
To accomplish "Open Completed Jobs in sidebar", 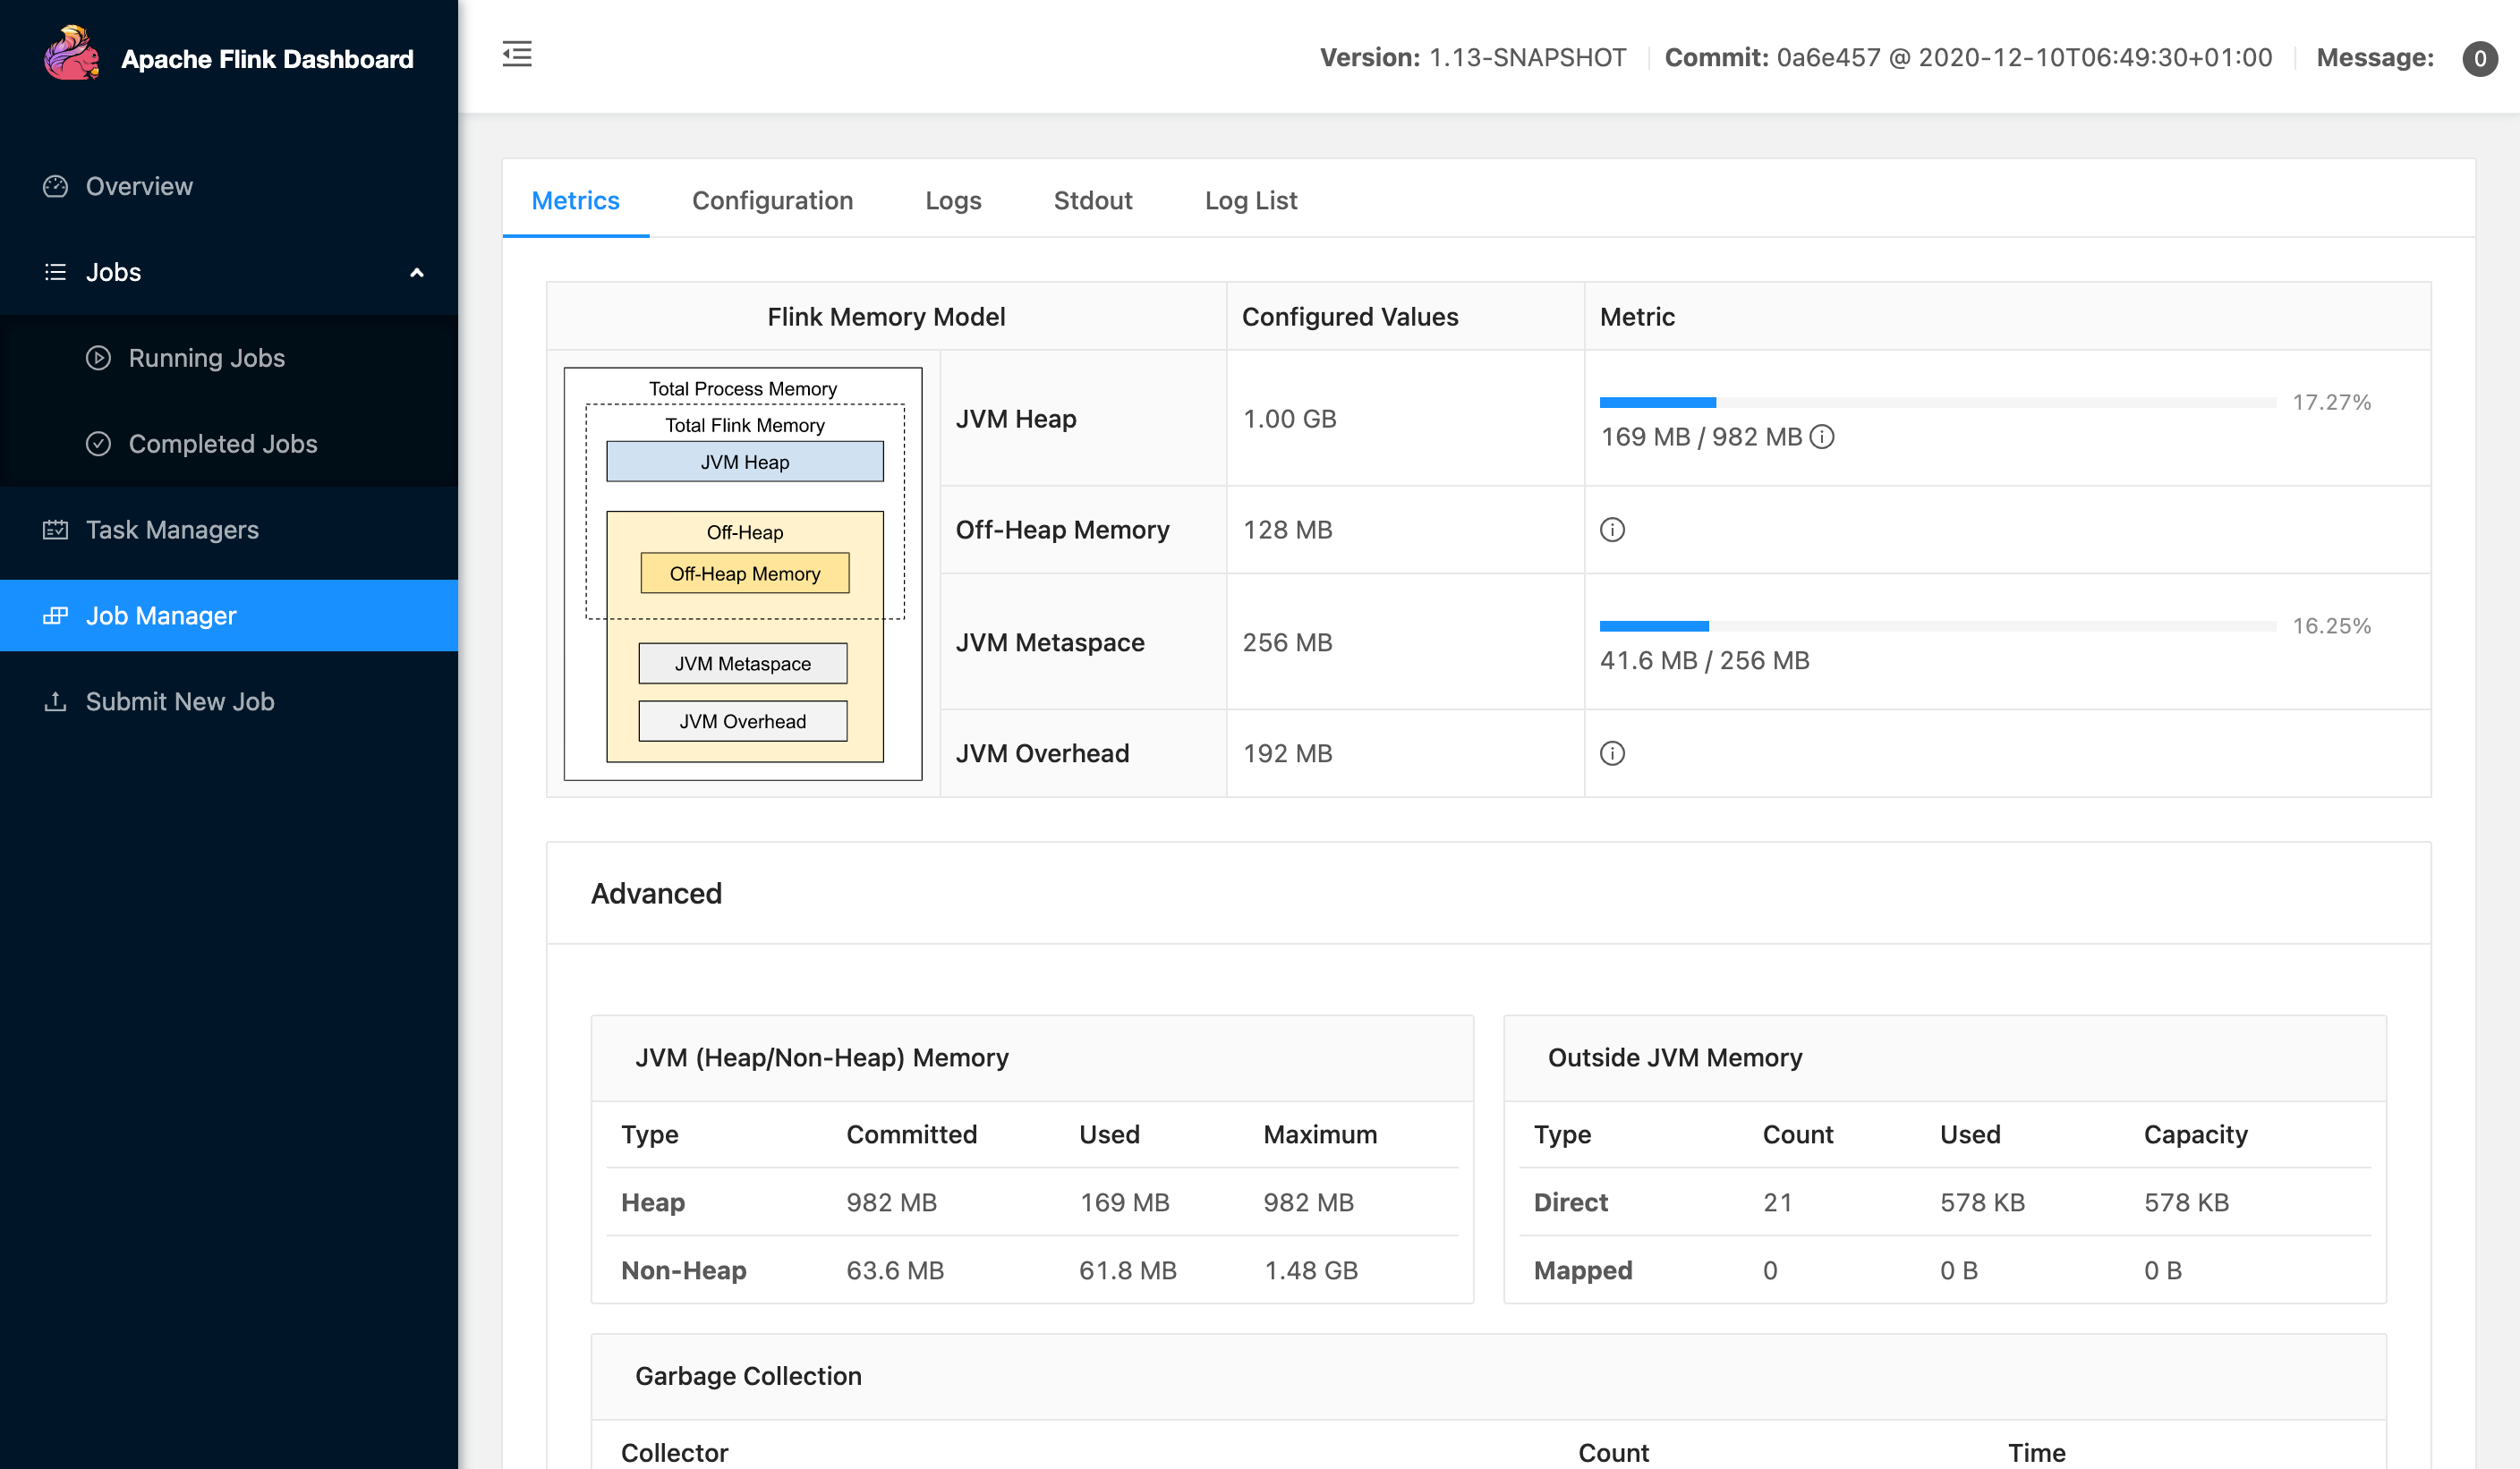I will point(222,444).
